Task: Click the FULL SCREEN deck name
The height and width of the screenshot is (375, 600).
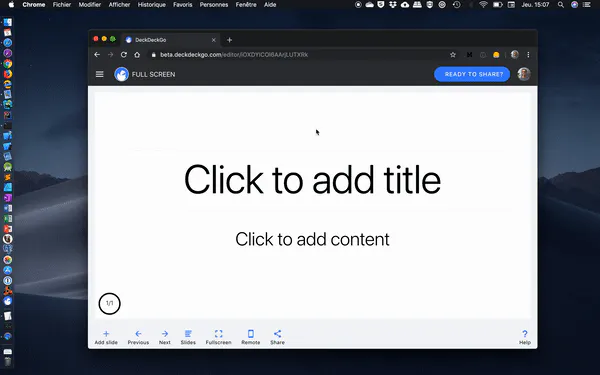Action: 153,74
